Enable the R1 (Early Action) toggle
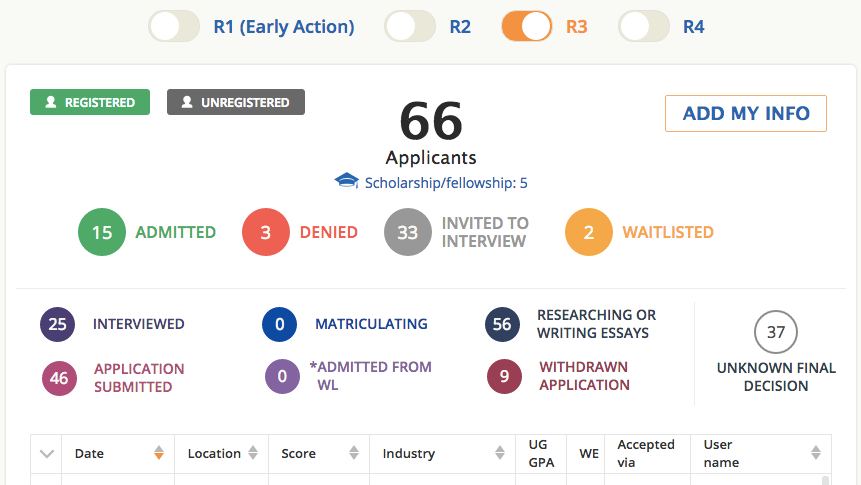 (175, 27)
